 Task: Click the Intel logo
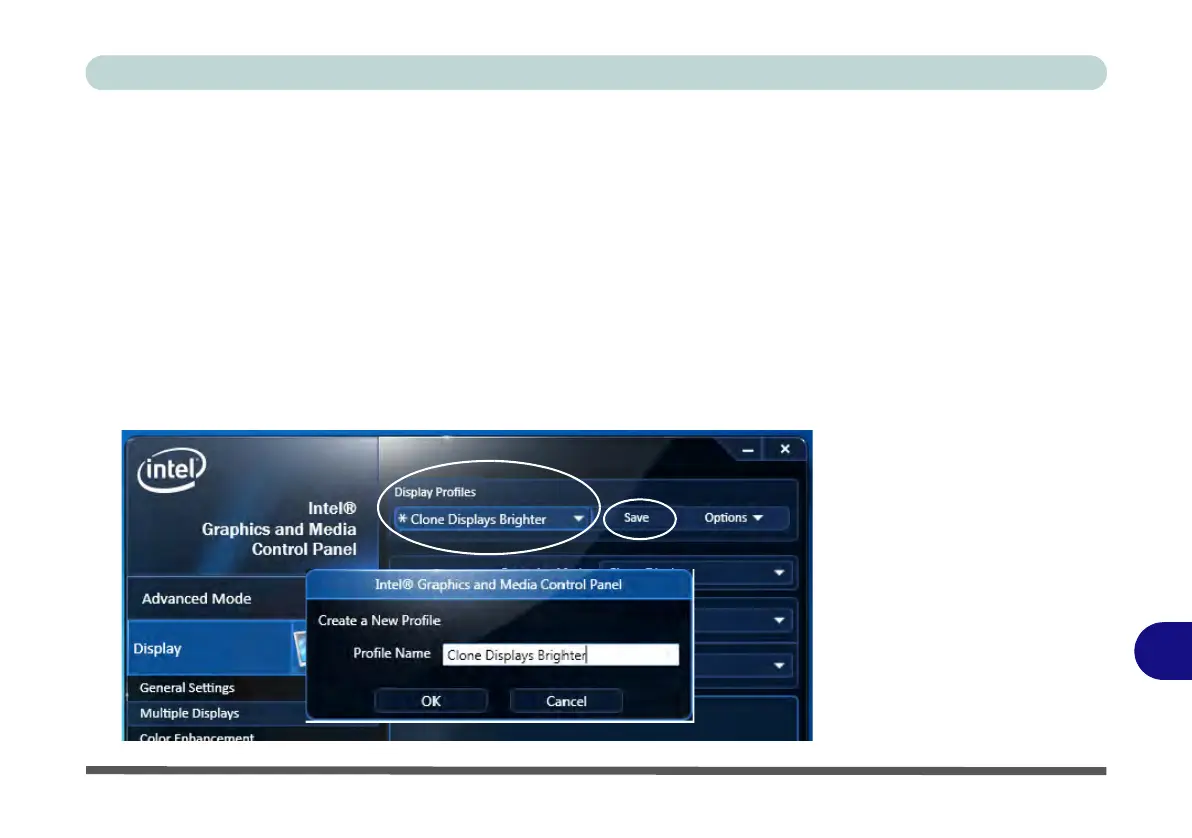tap(172, 470)
